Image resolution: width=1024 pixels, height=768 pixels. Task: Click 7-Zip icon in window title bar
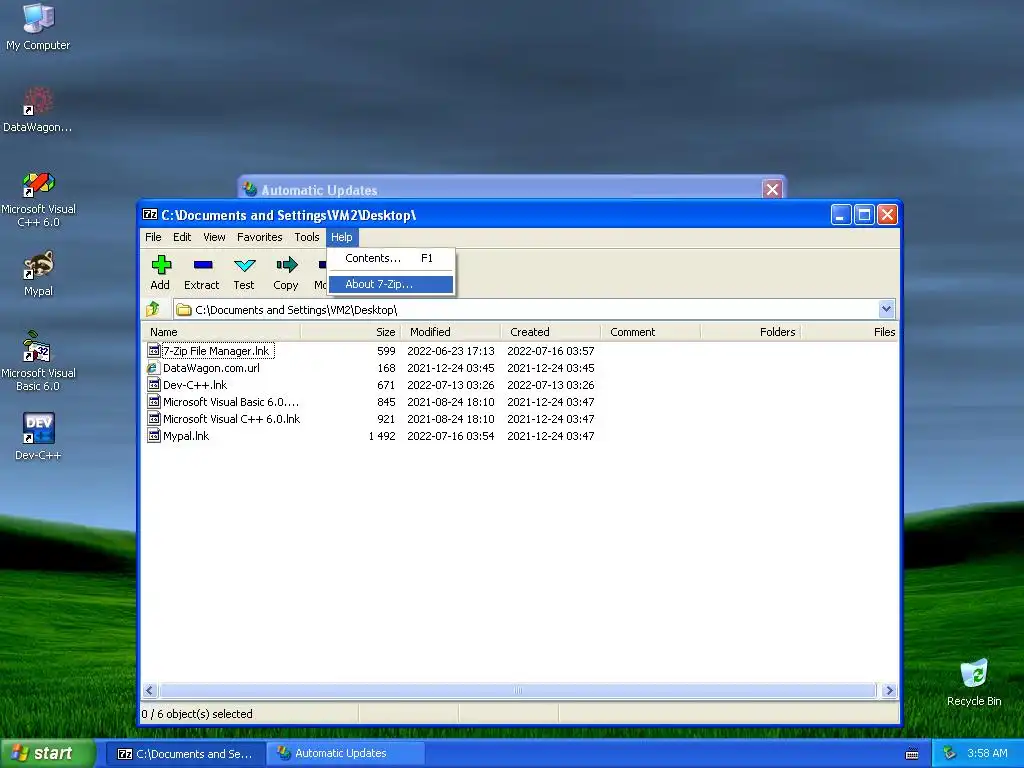[x=150, y=214]
